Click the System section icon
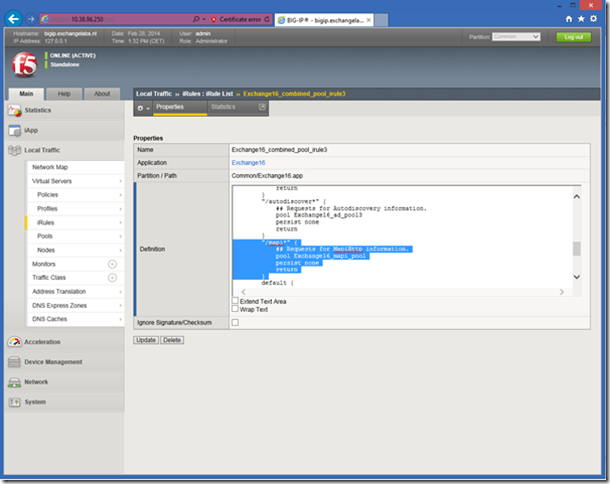This screenshot has height=484, width=610. [x=14, y=402]
